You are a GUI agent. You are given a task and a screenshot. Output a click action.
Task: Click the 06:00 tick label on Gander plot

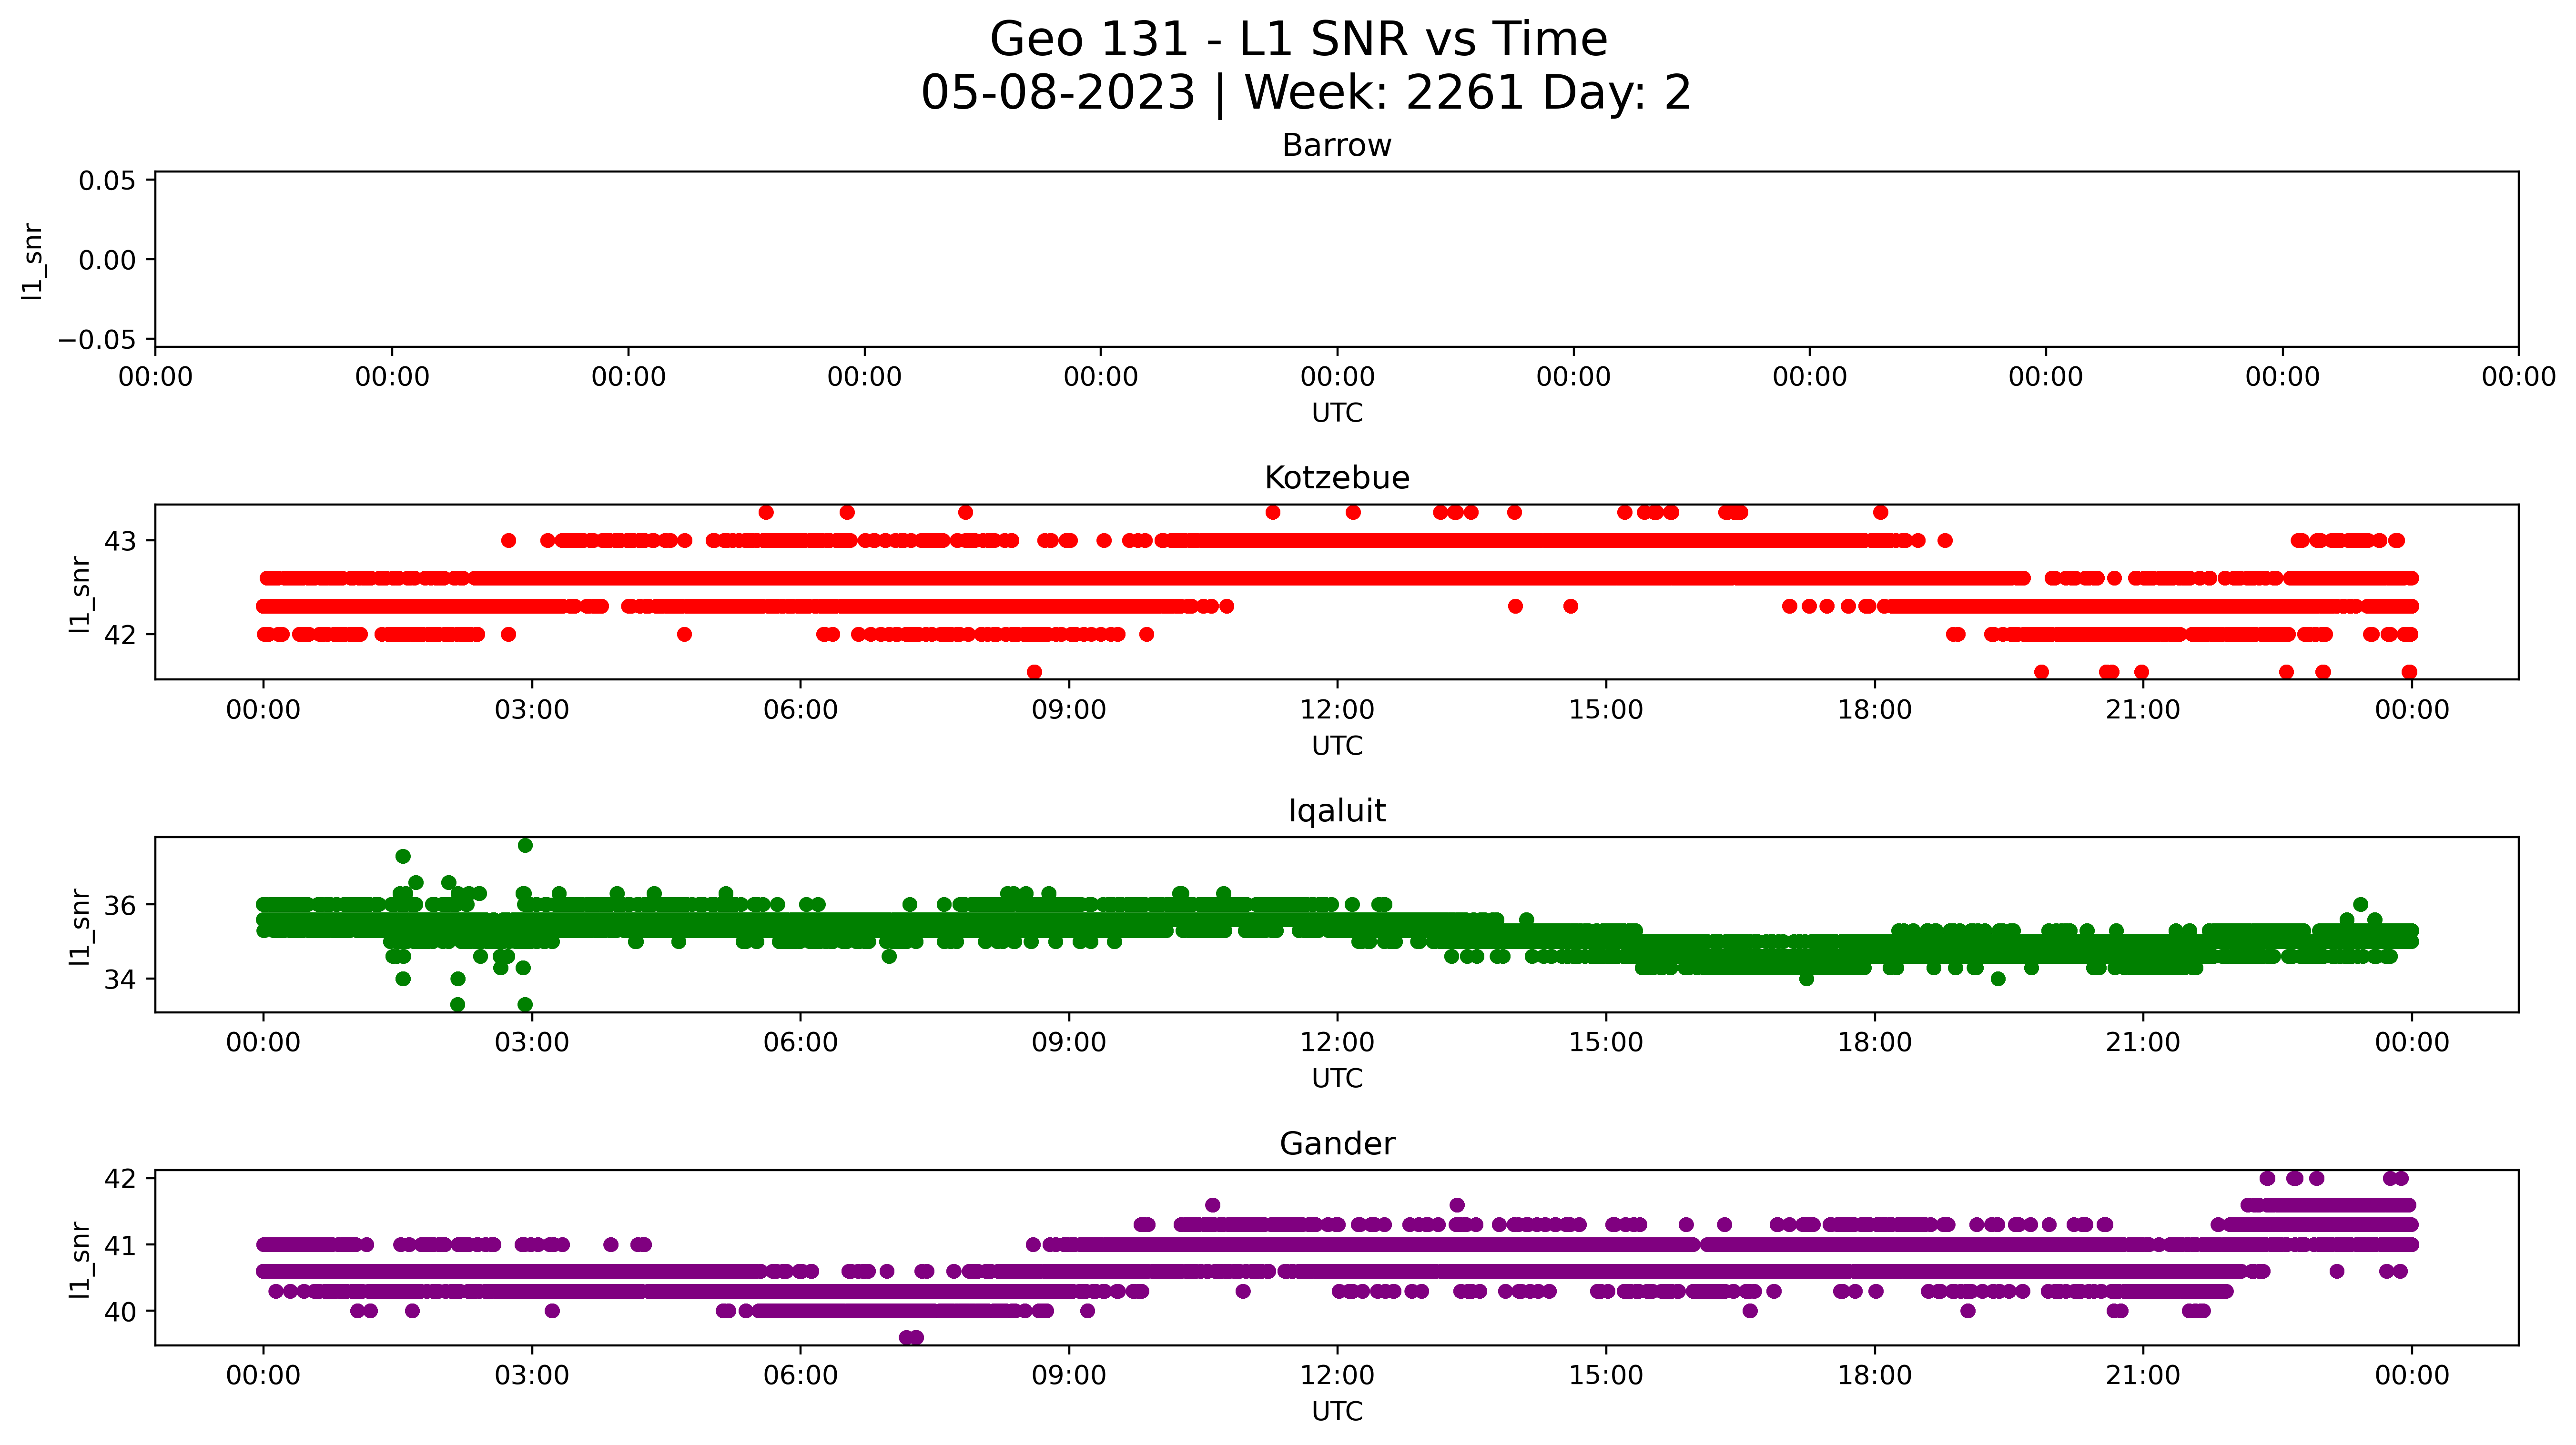tap(800, 1376)
